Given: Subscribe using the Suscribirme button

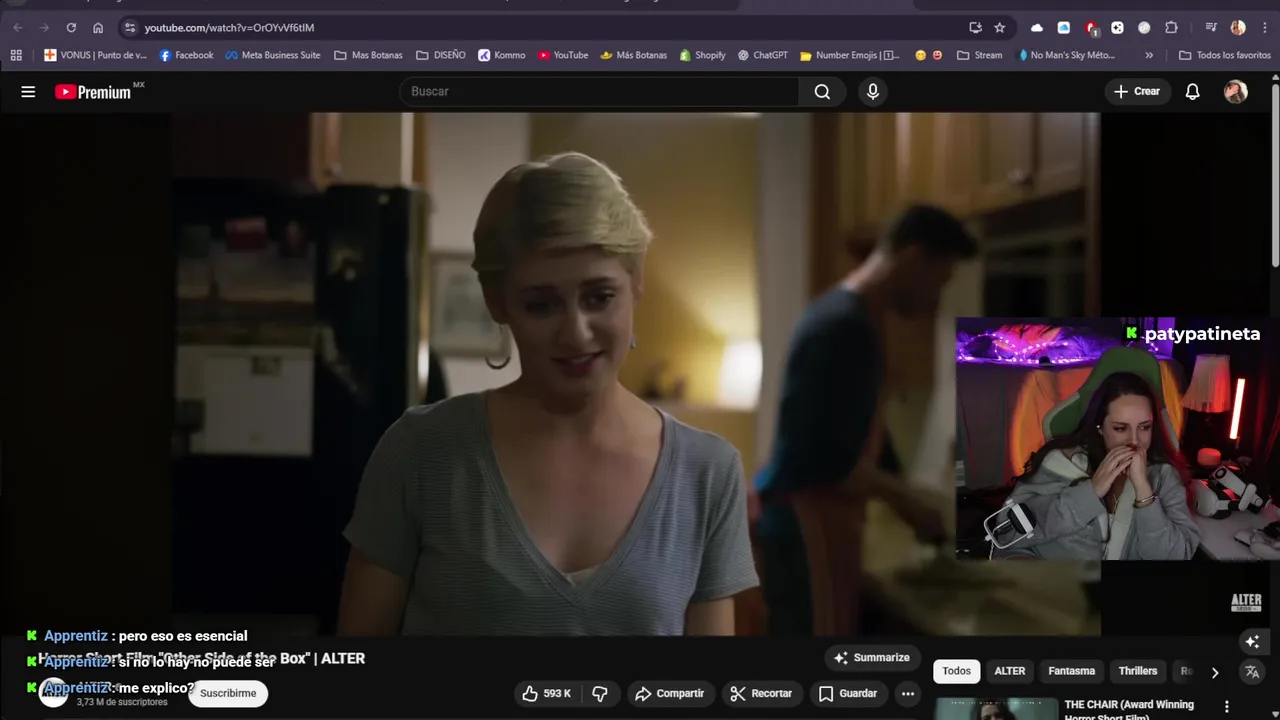Looking at the screenshot, I should [x=228, y=693].
